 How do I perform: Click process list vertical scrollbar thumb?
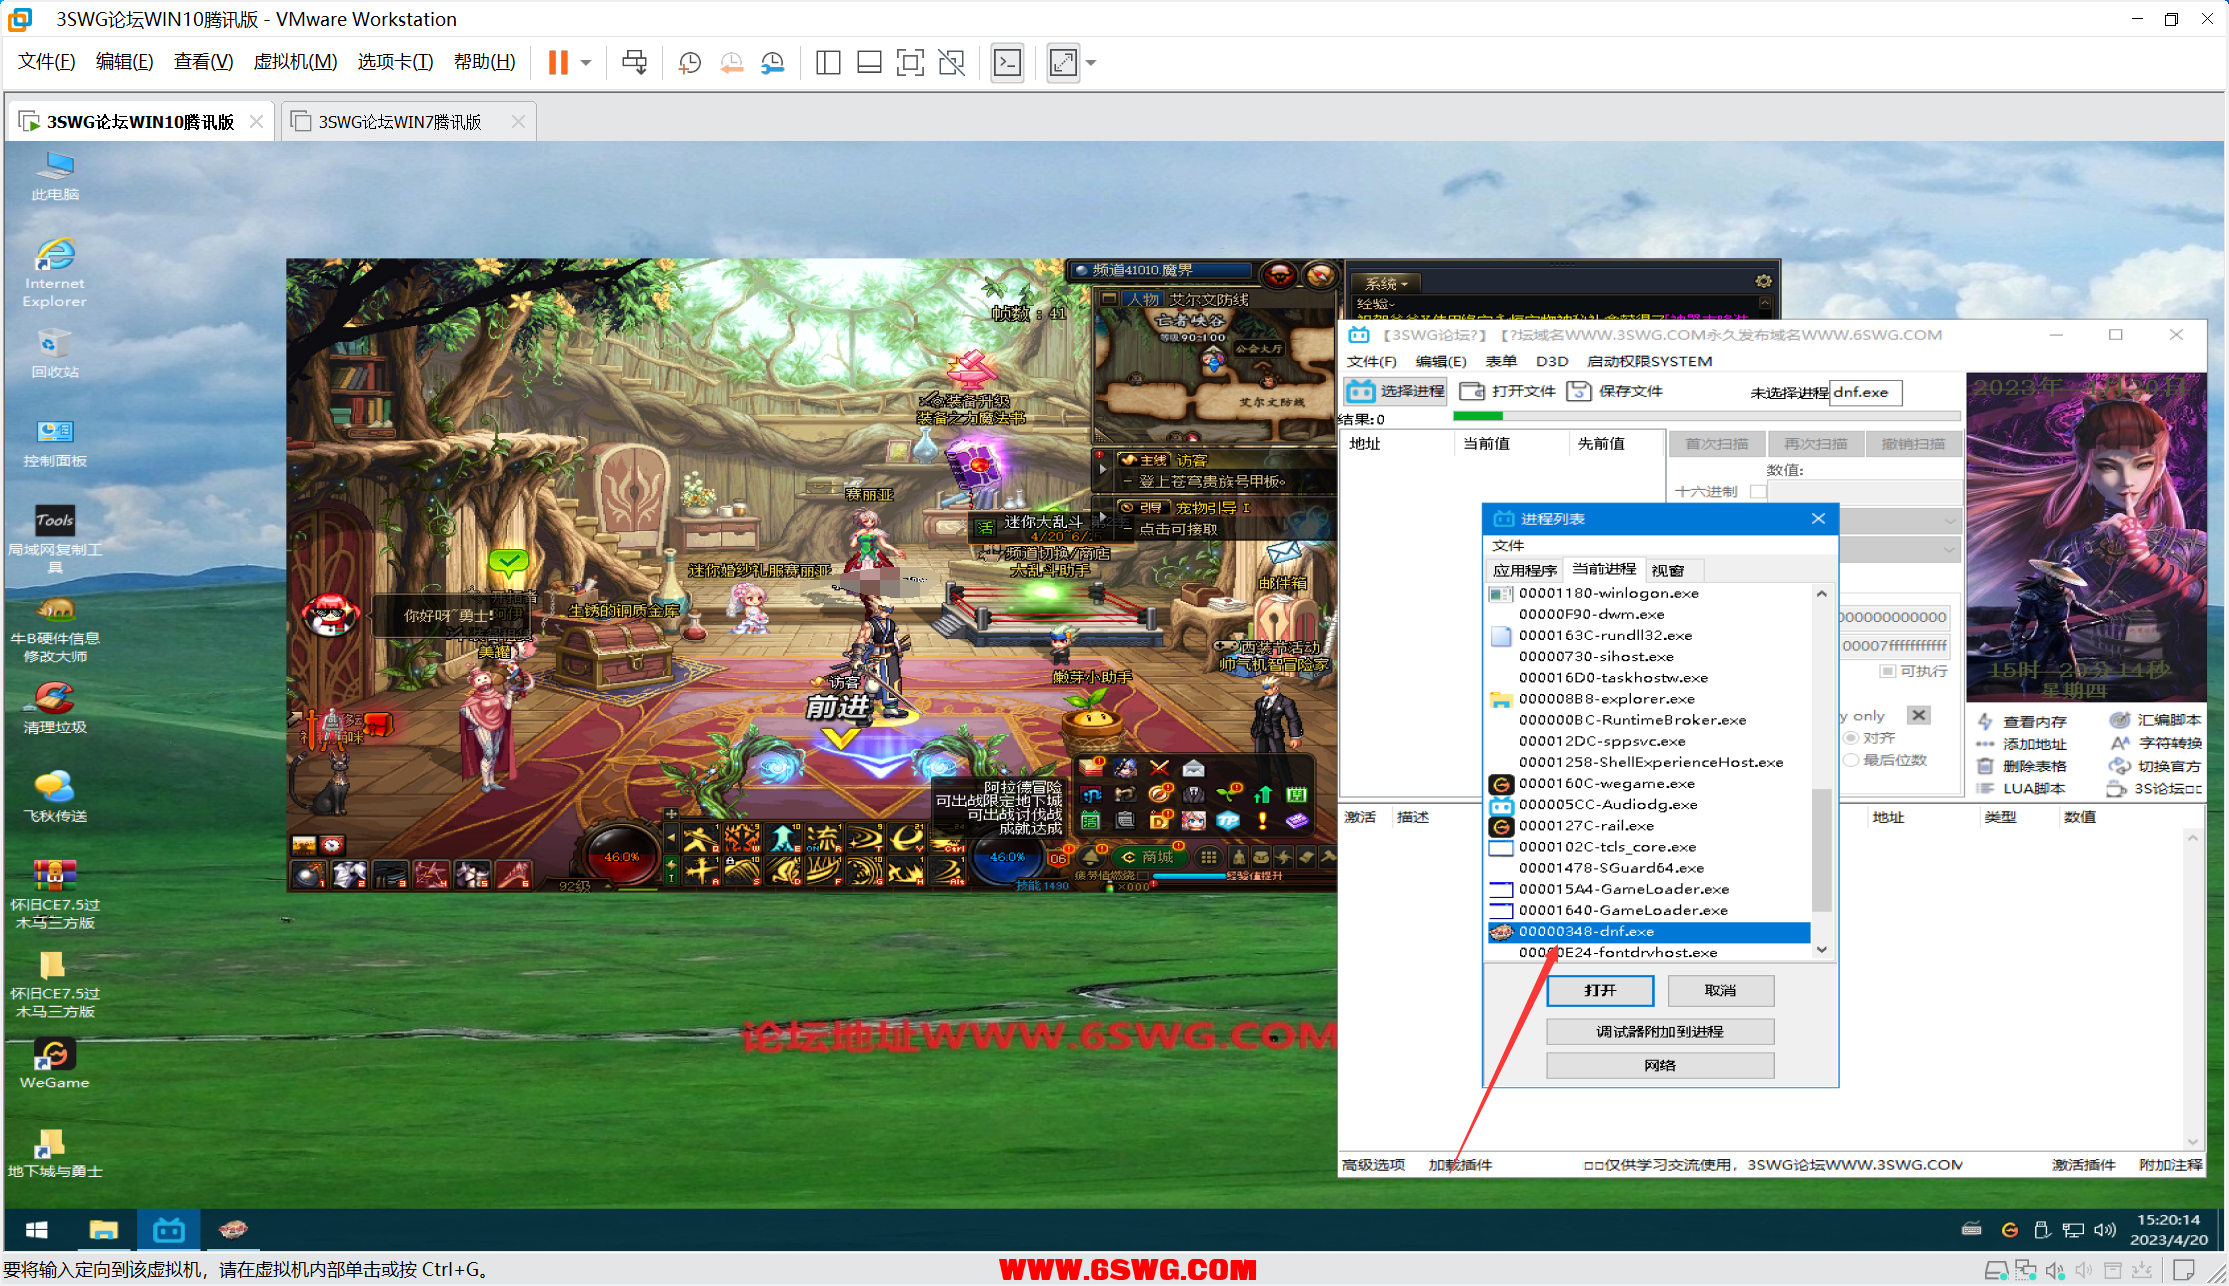click(1821, 850)
